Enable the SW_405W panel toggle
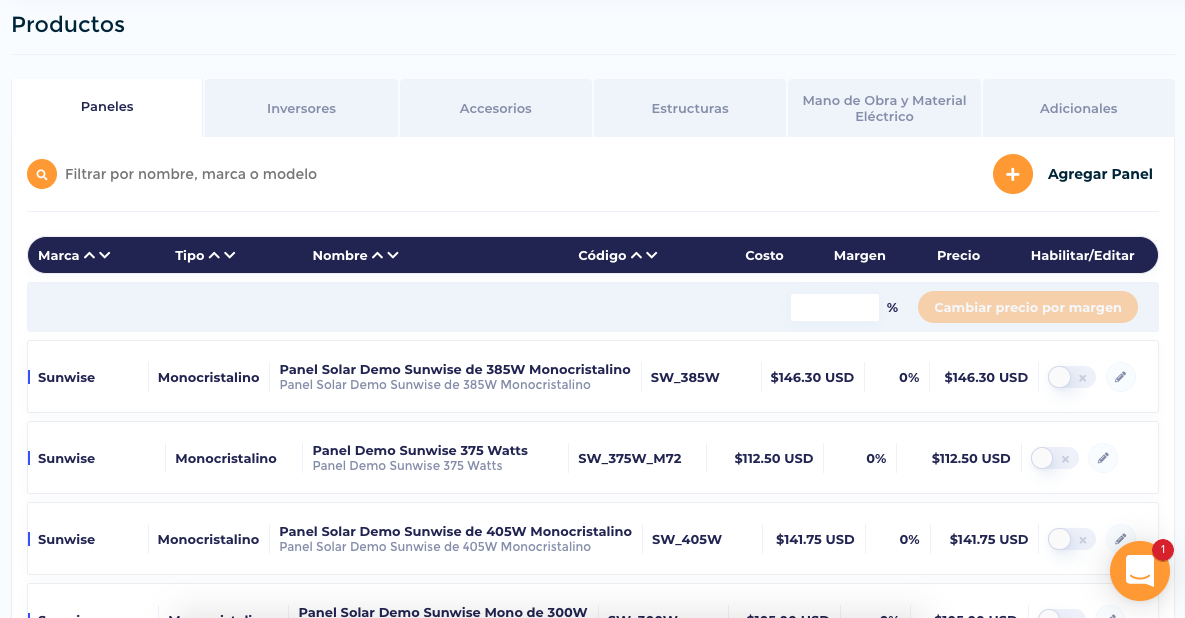Screen dimensions: 1185x618 [x=1071, y=539]
